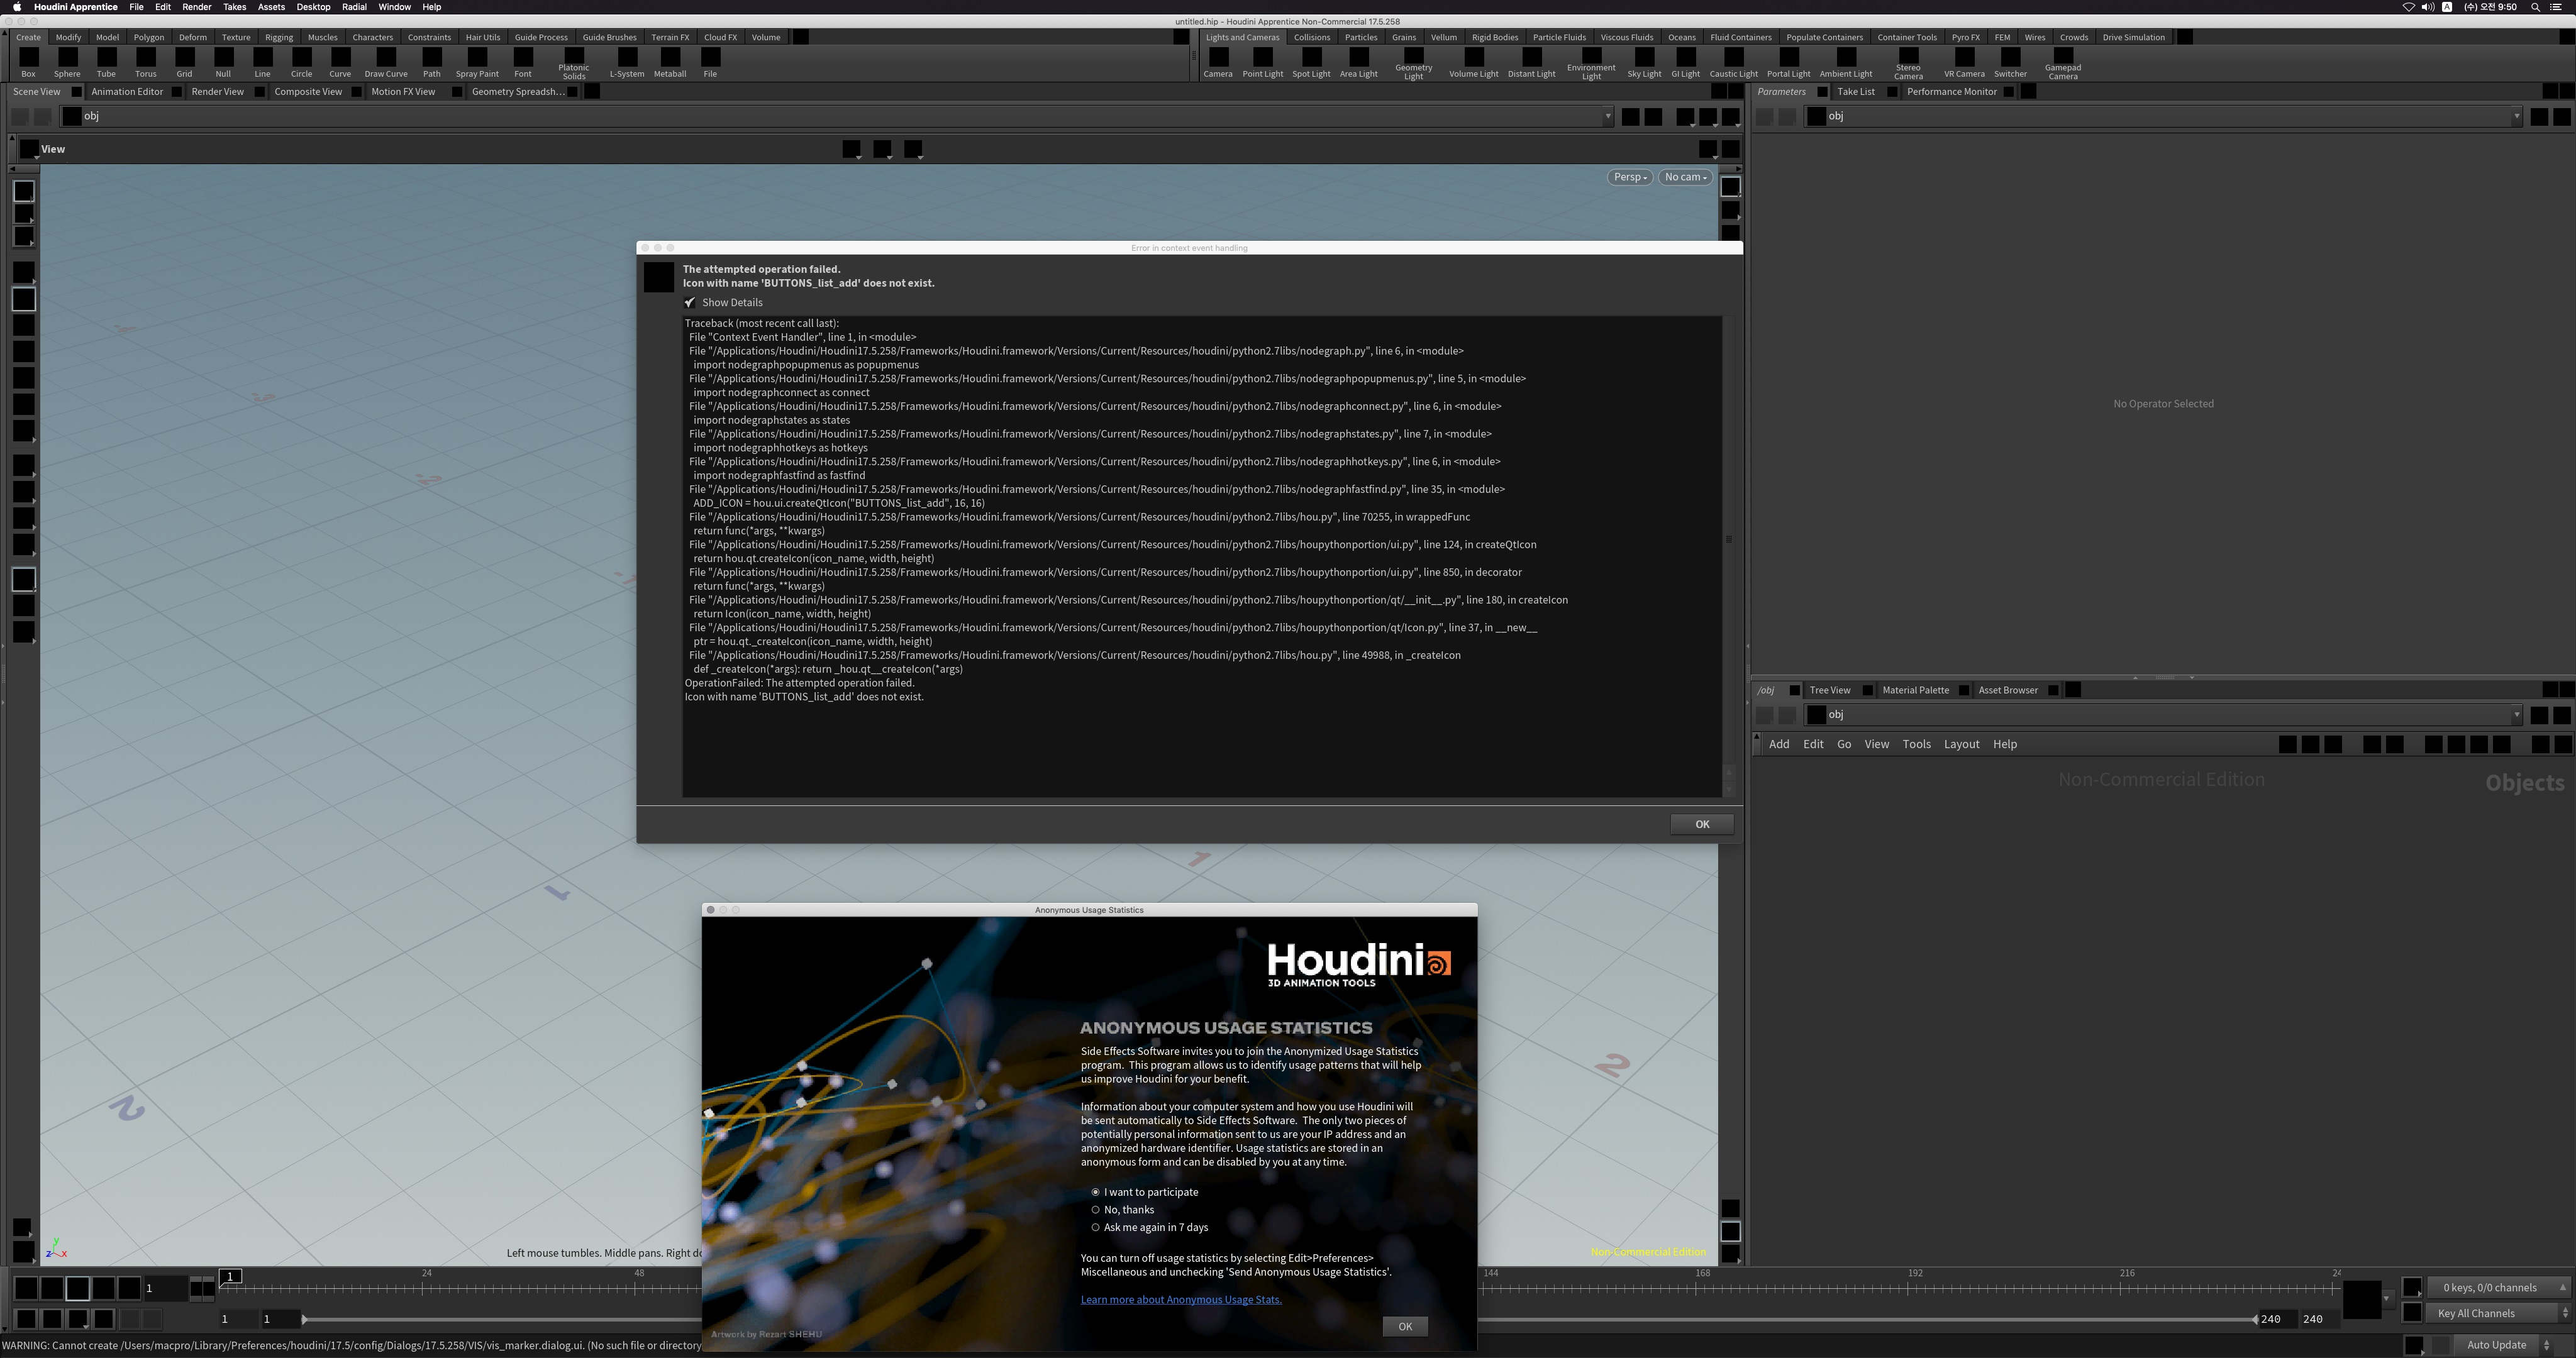The height and width of the screenshot is (1358, 2576).
Task: Switch to the Rigid Bodies shelf tab
Action: tap(1494, 37)
